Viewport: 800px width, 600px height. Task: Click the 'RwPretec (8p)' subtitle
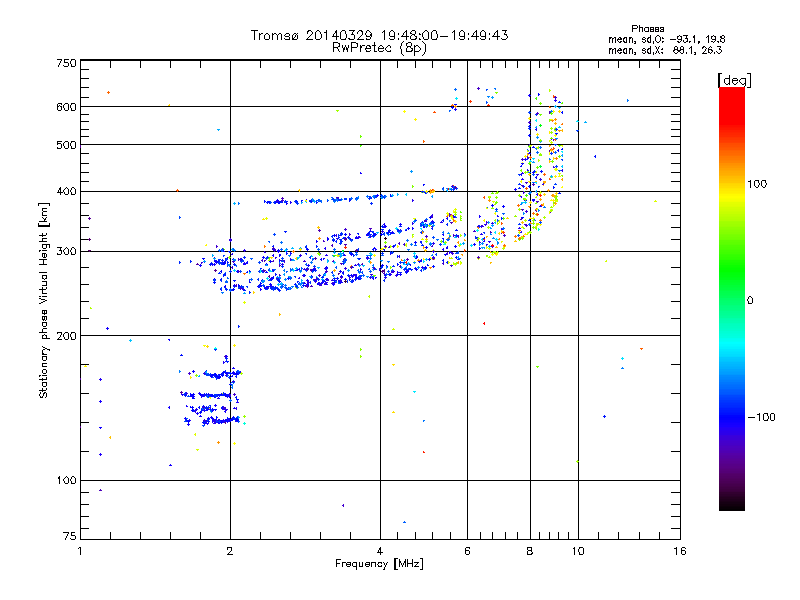pos(379,48)
